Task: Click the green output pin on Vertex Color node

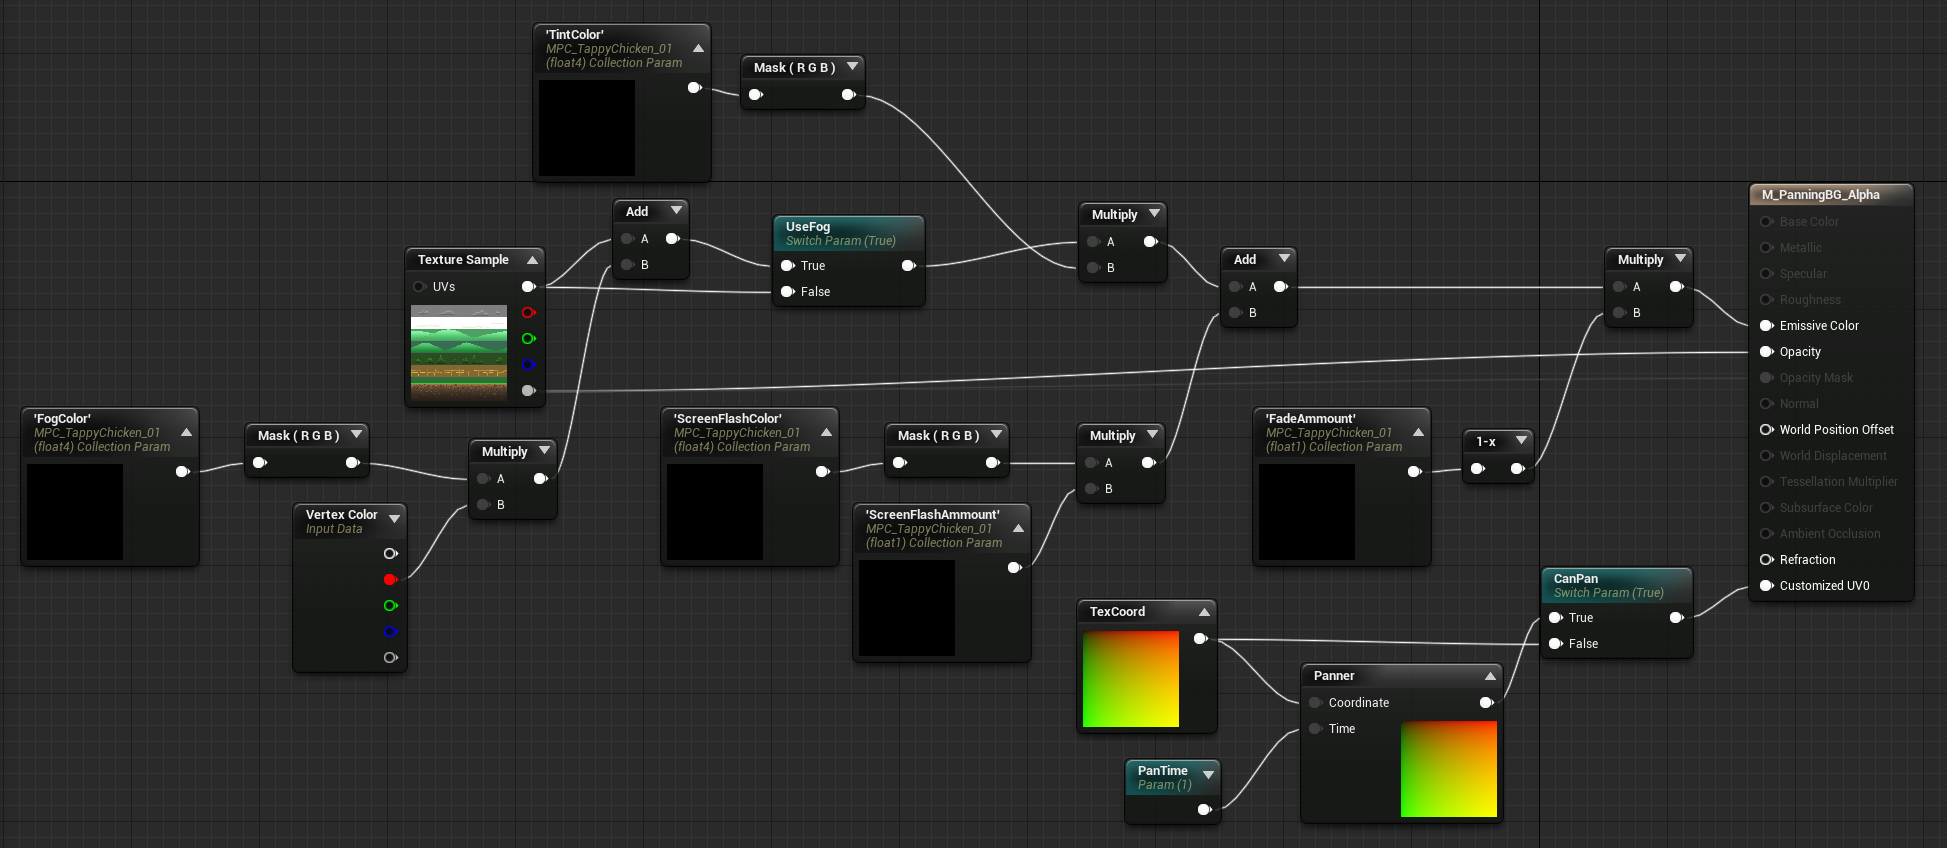Action: click(390, 606)
